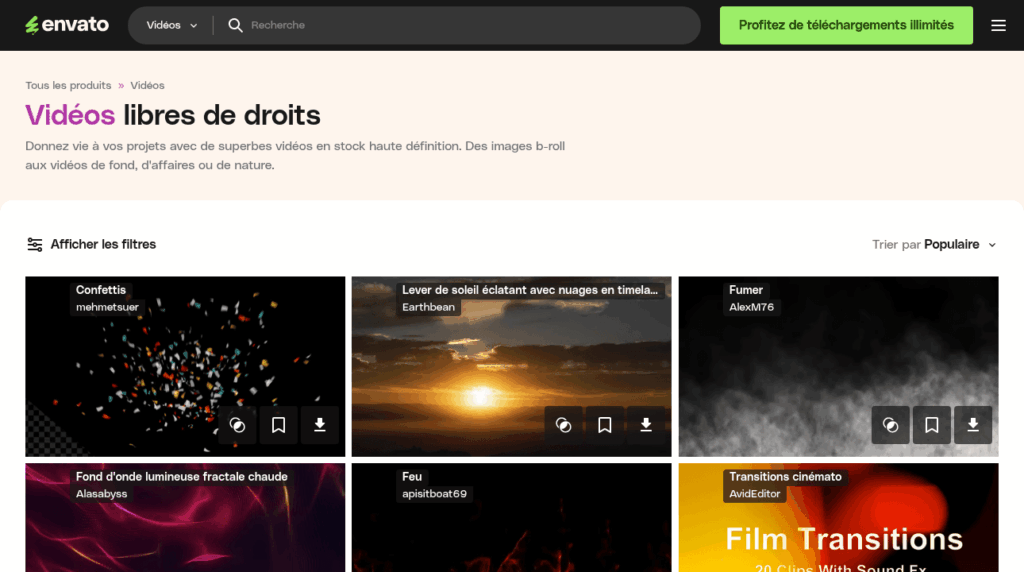Download the Confettis video
Viewport: 1024px width, 572px height.
[320, 425]
